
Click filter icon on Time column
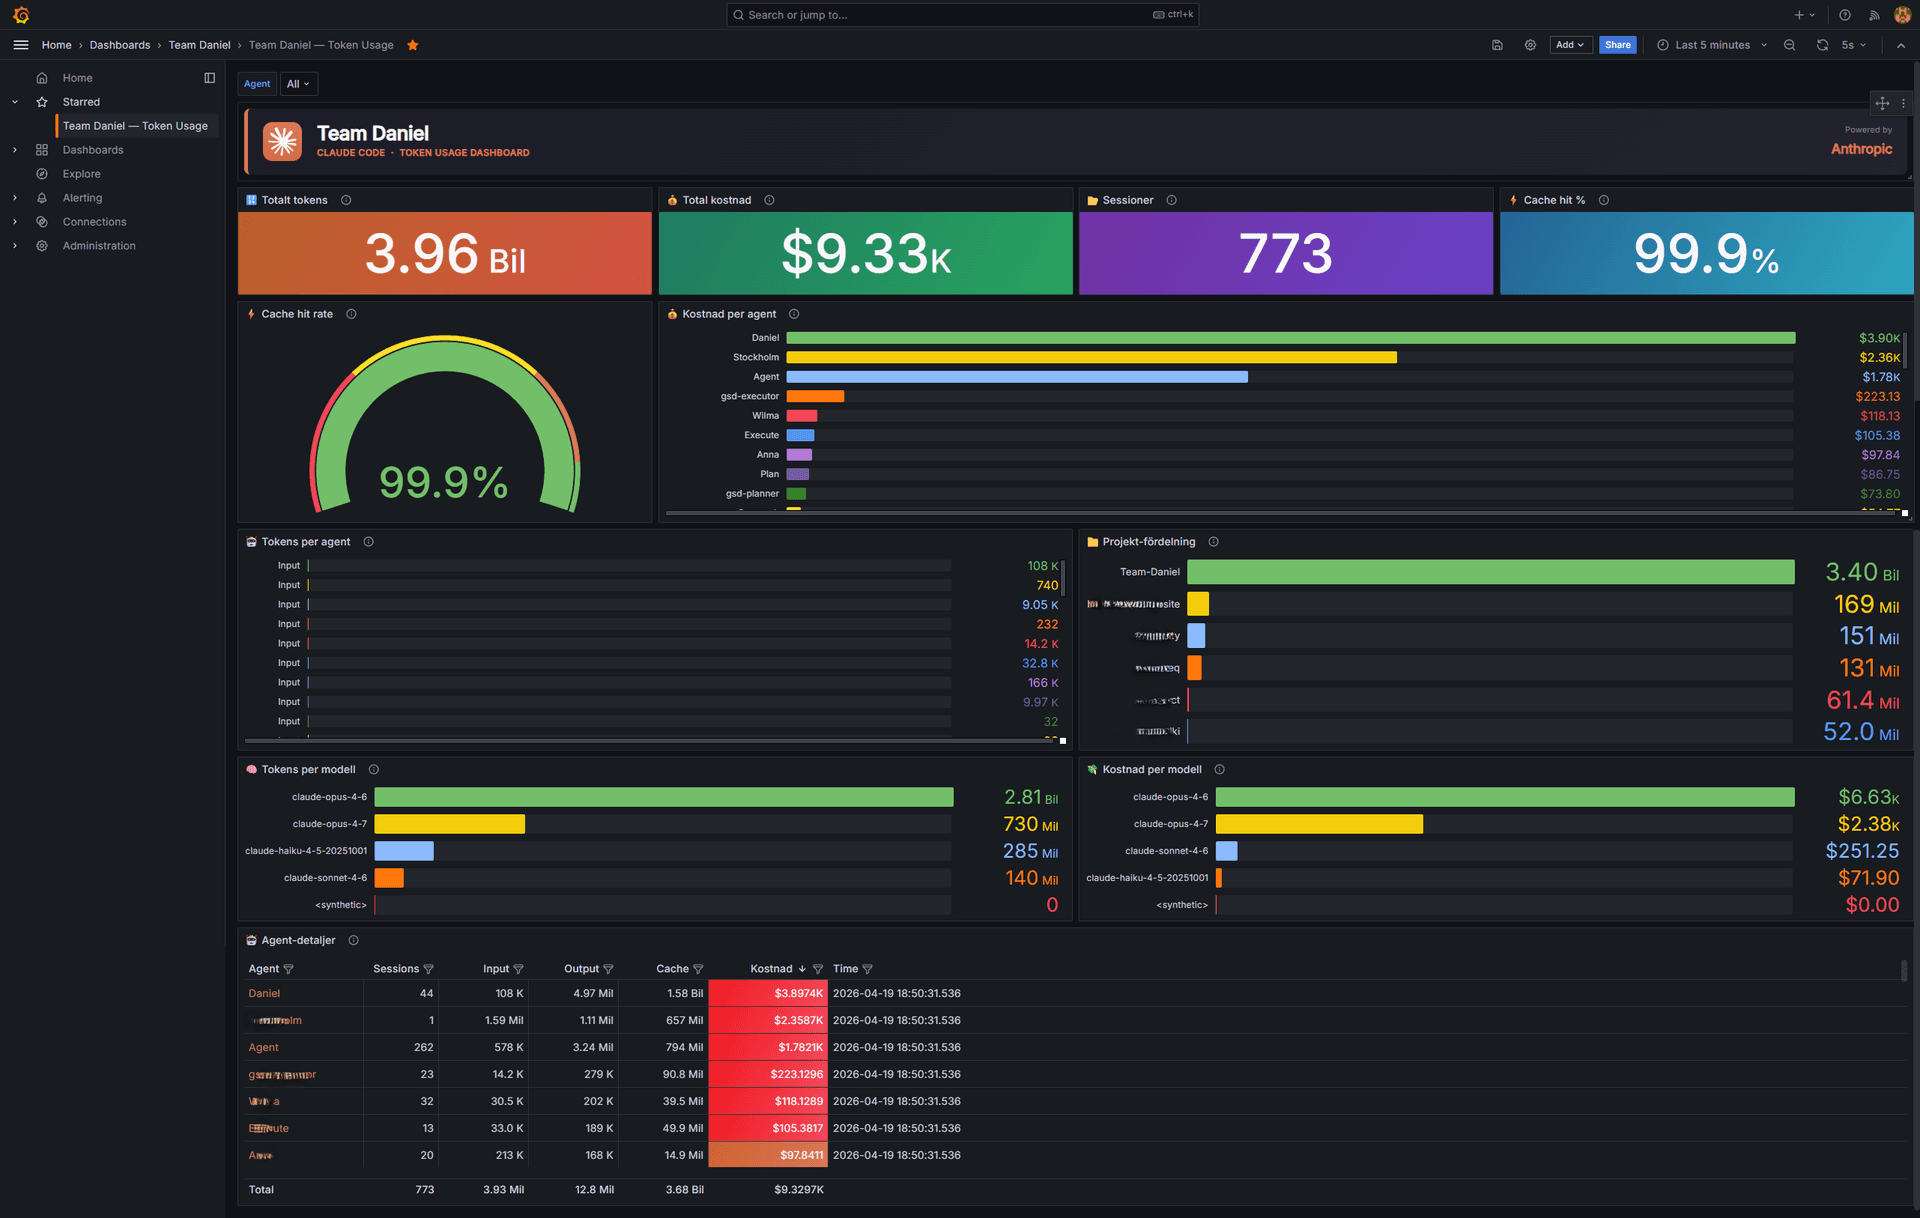(867, 969)
